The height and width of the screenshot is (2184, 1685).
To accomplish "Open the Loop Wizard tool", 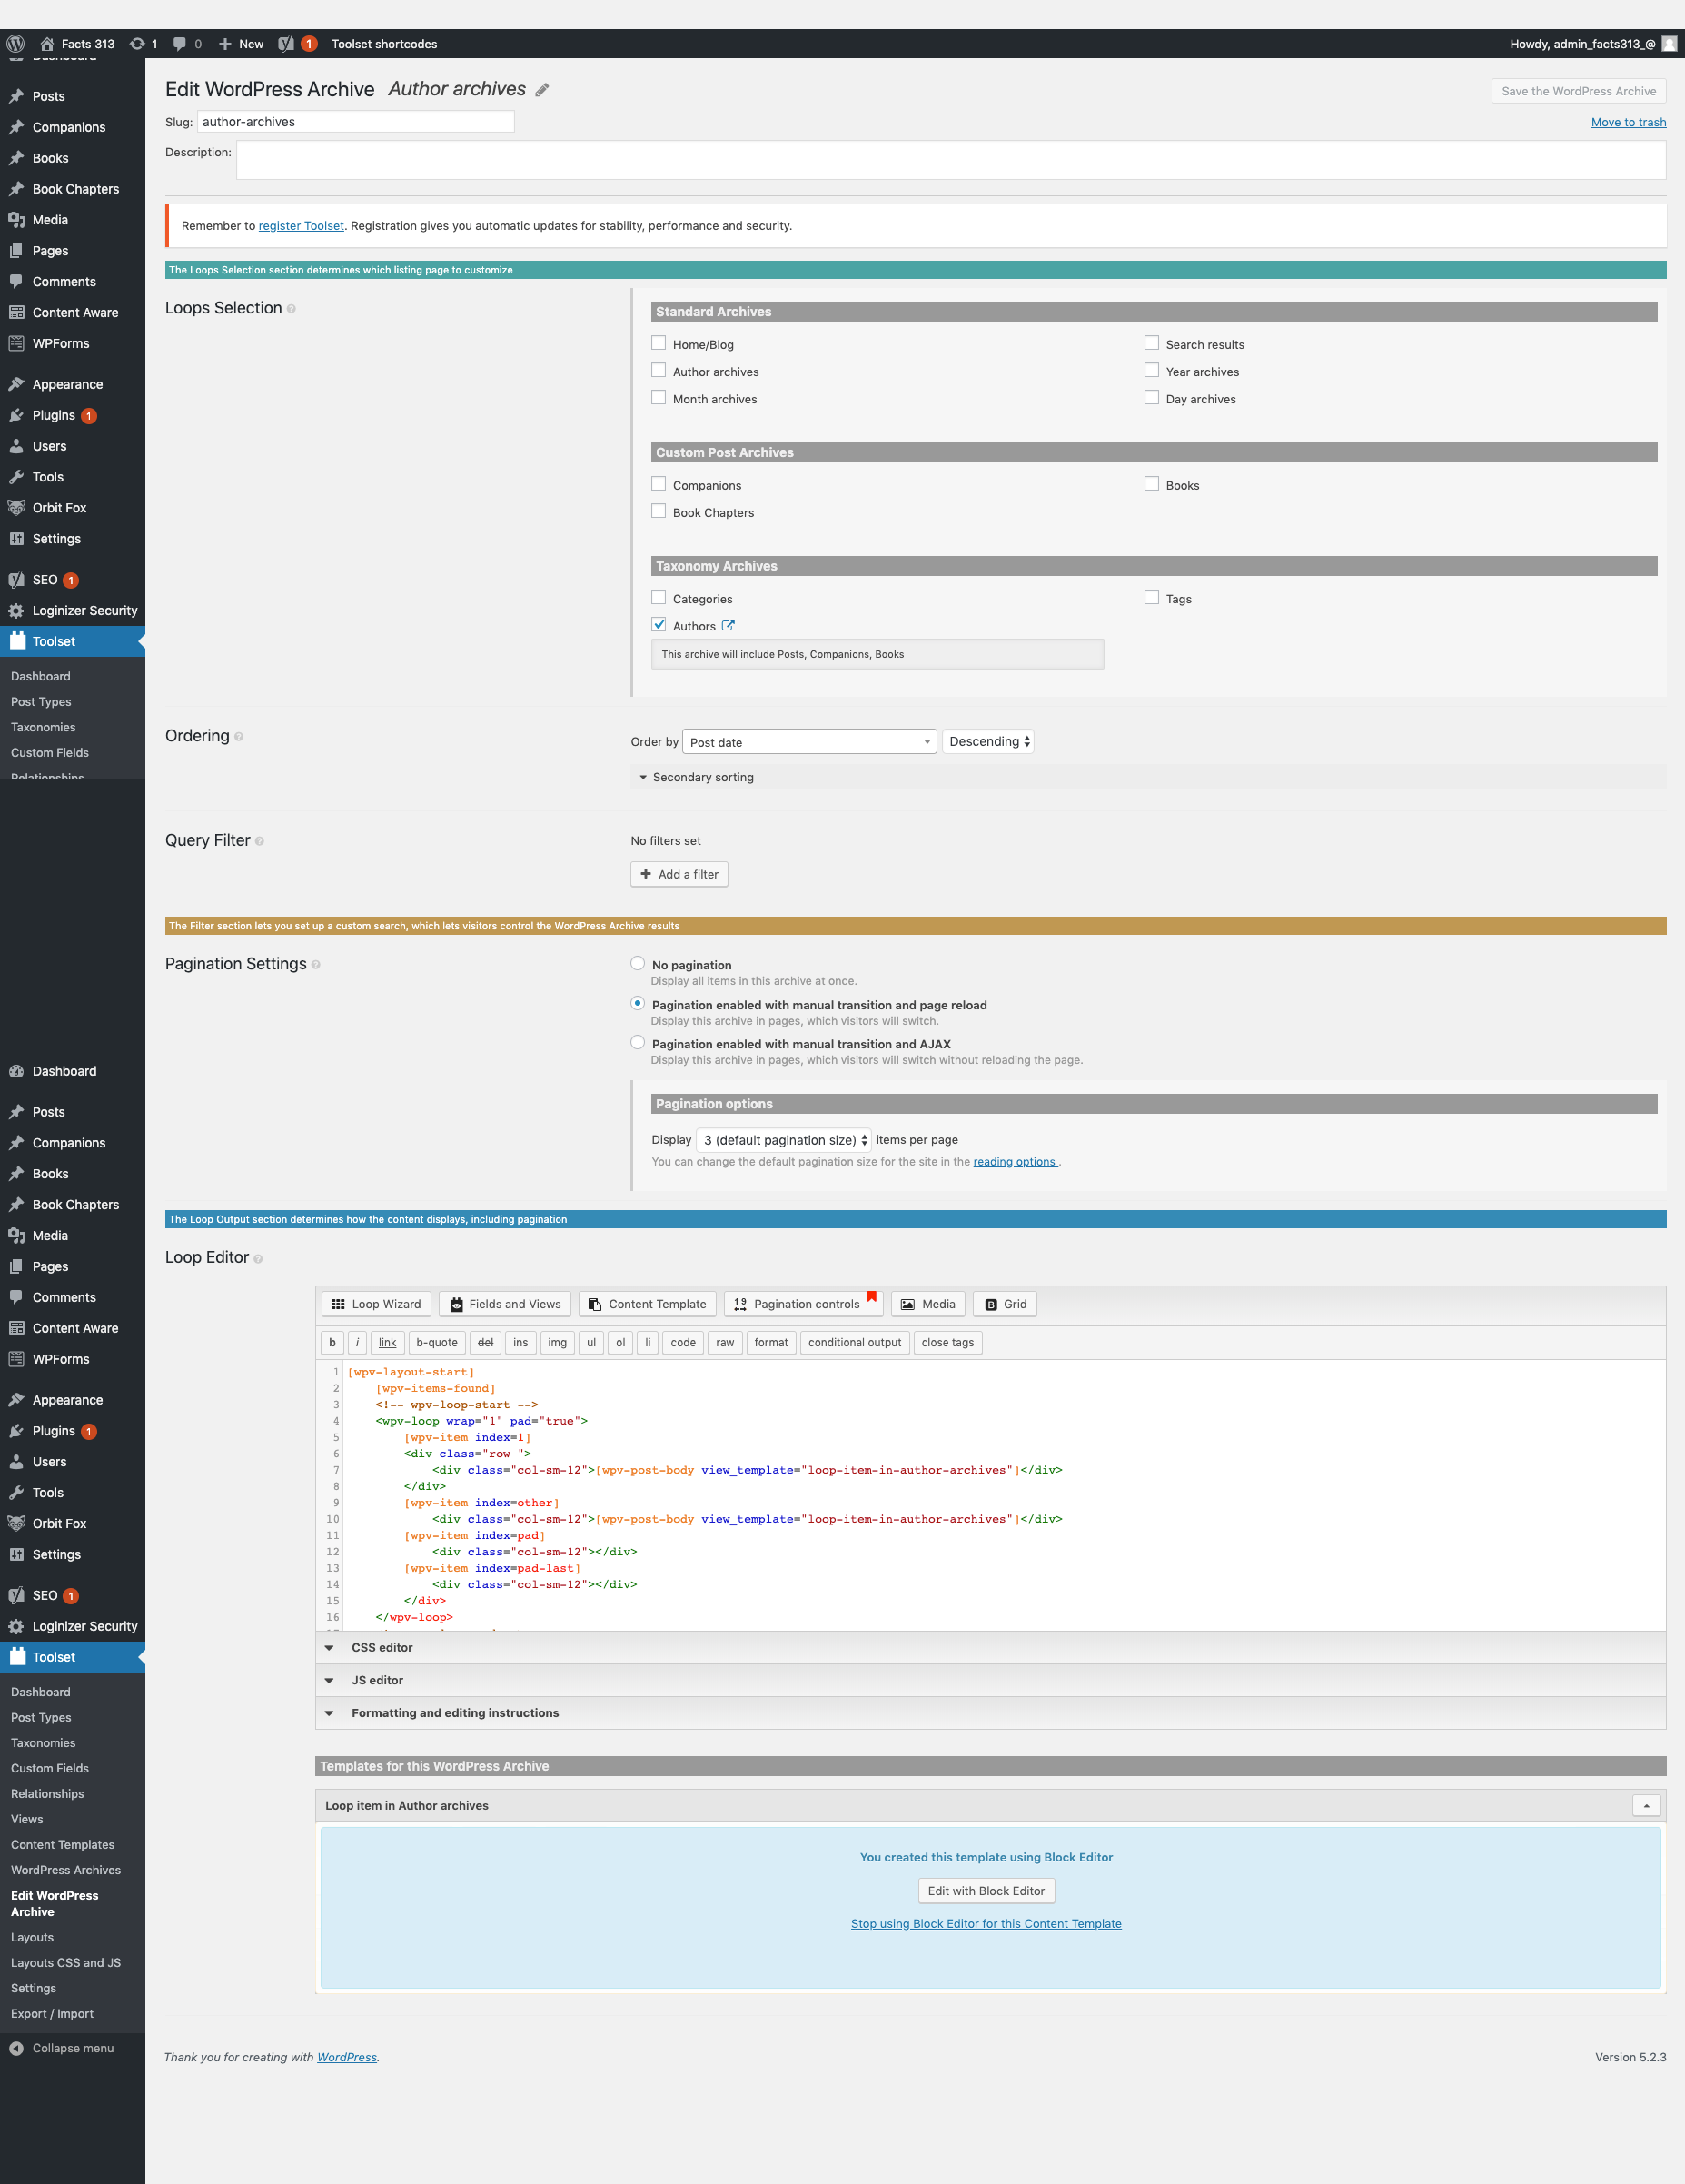I will 376,1304.
